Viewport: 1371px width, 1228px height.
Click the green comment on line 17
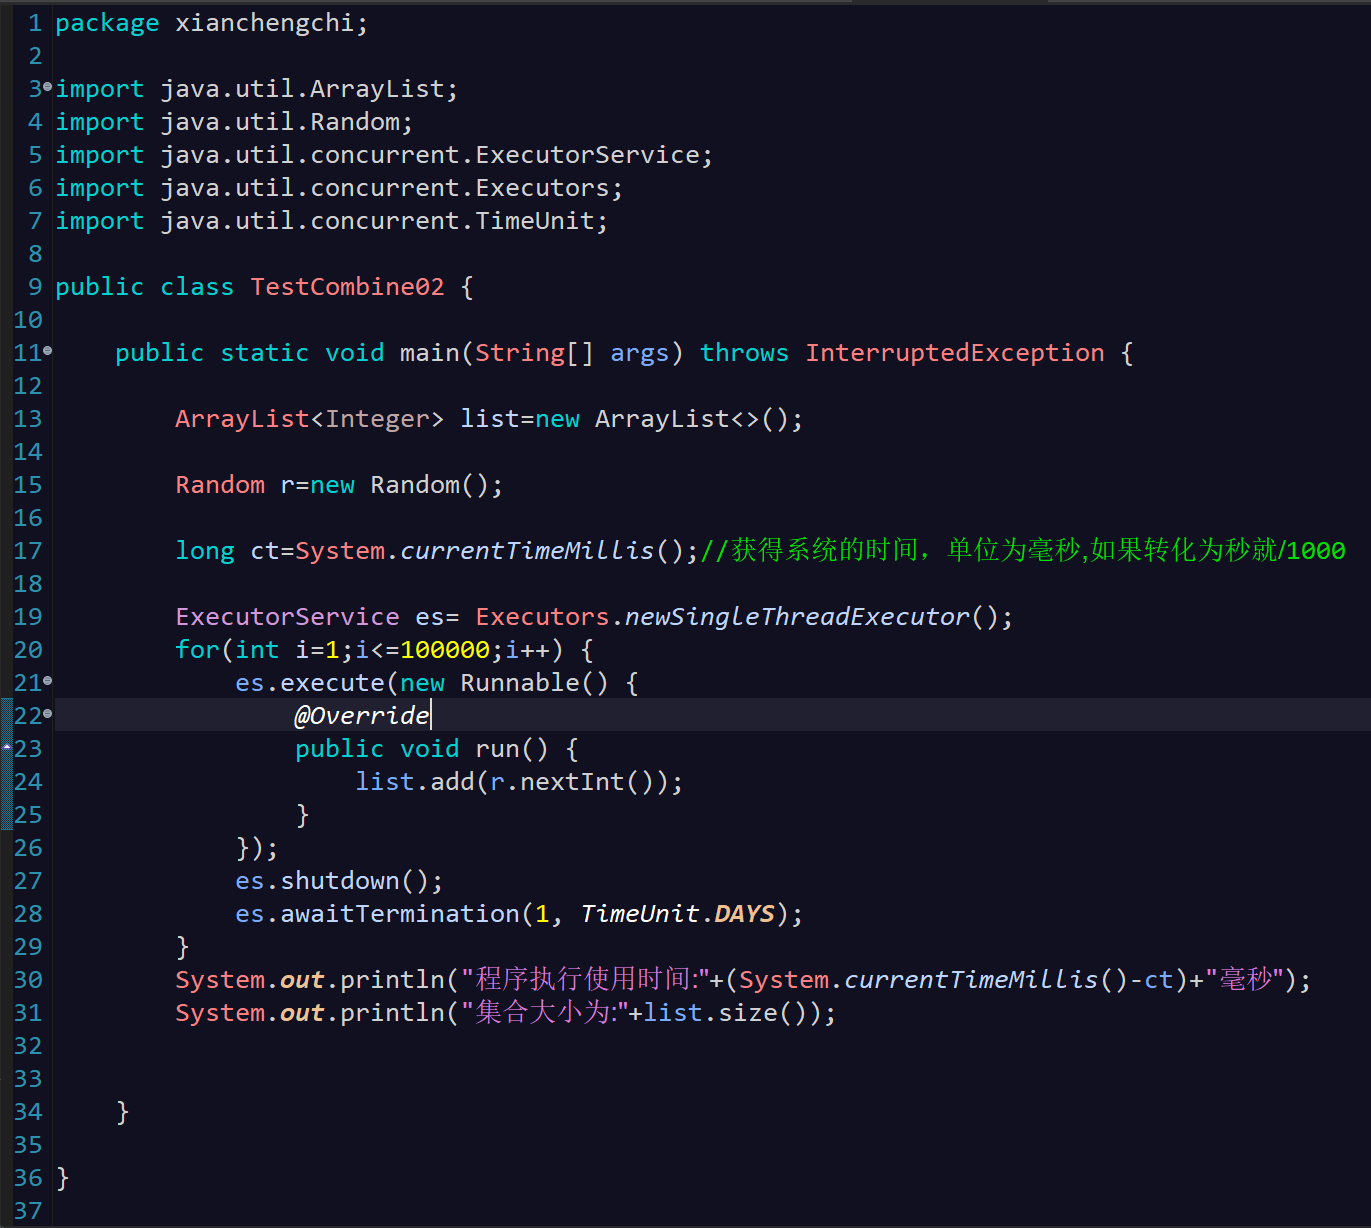pyautogui.click(x=1022, y=551)
